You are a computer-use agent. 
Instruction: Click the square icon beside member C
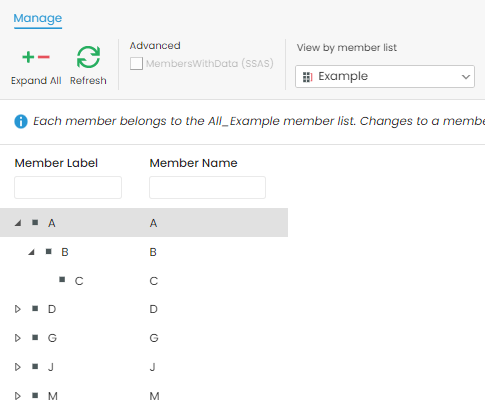click(62, 279)
